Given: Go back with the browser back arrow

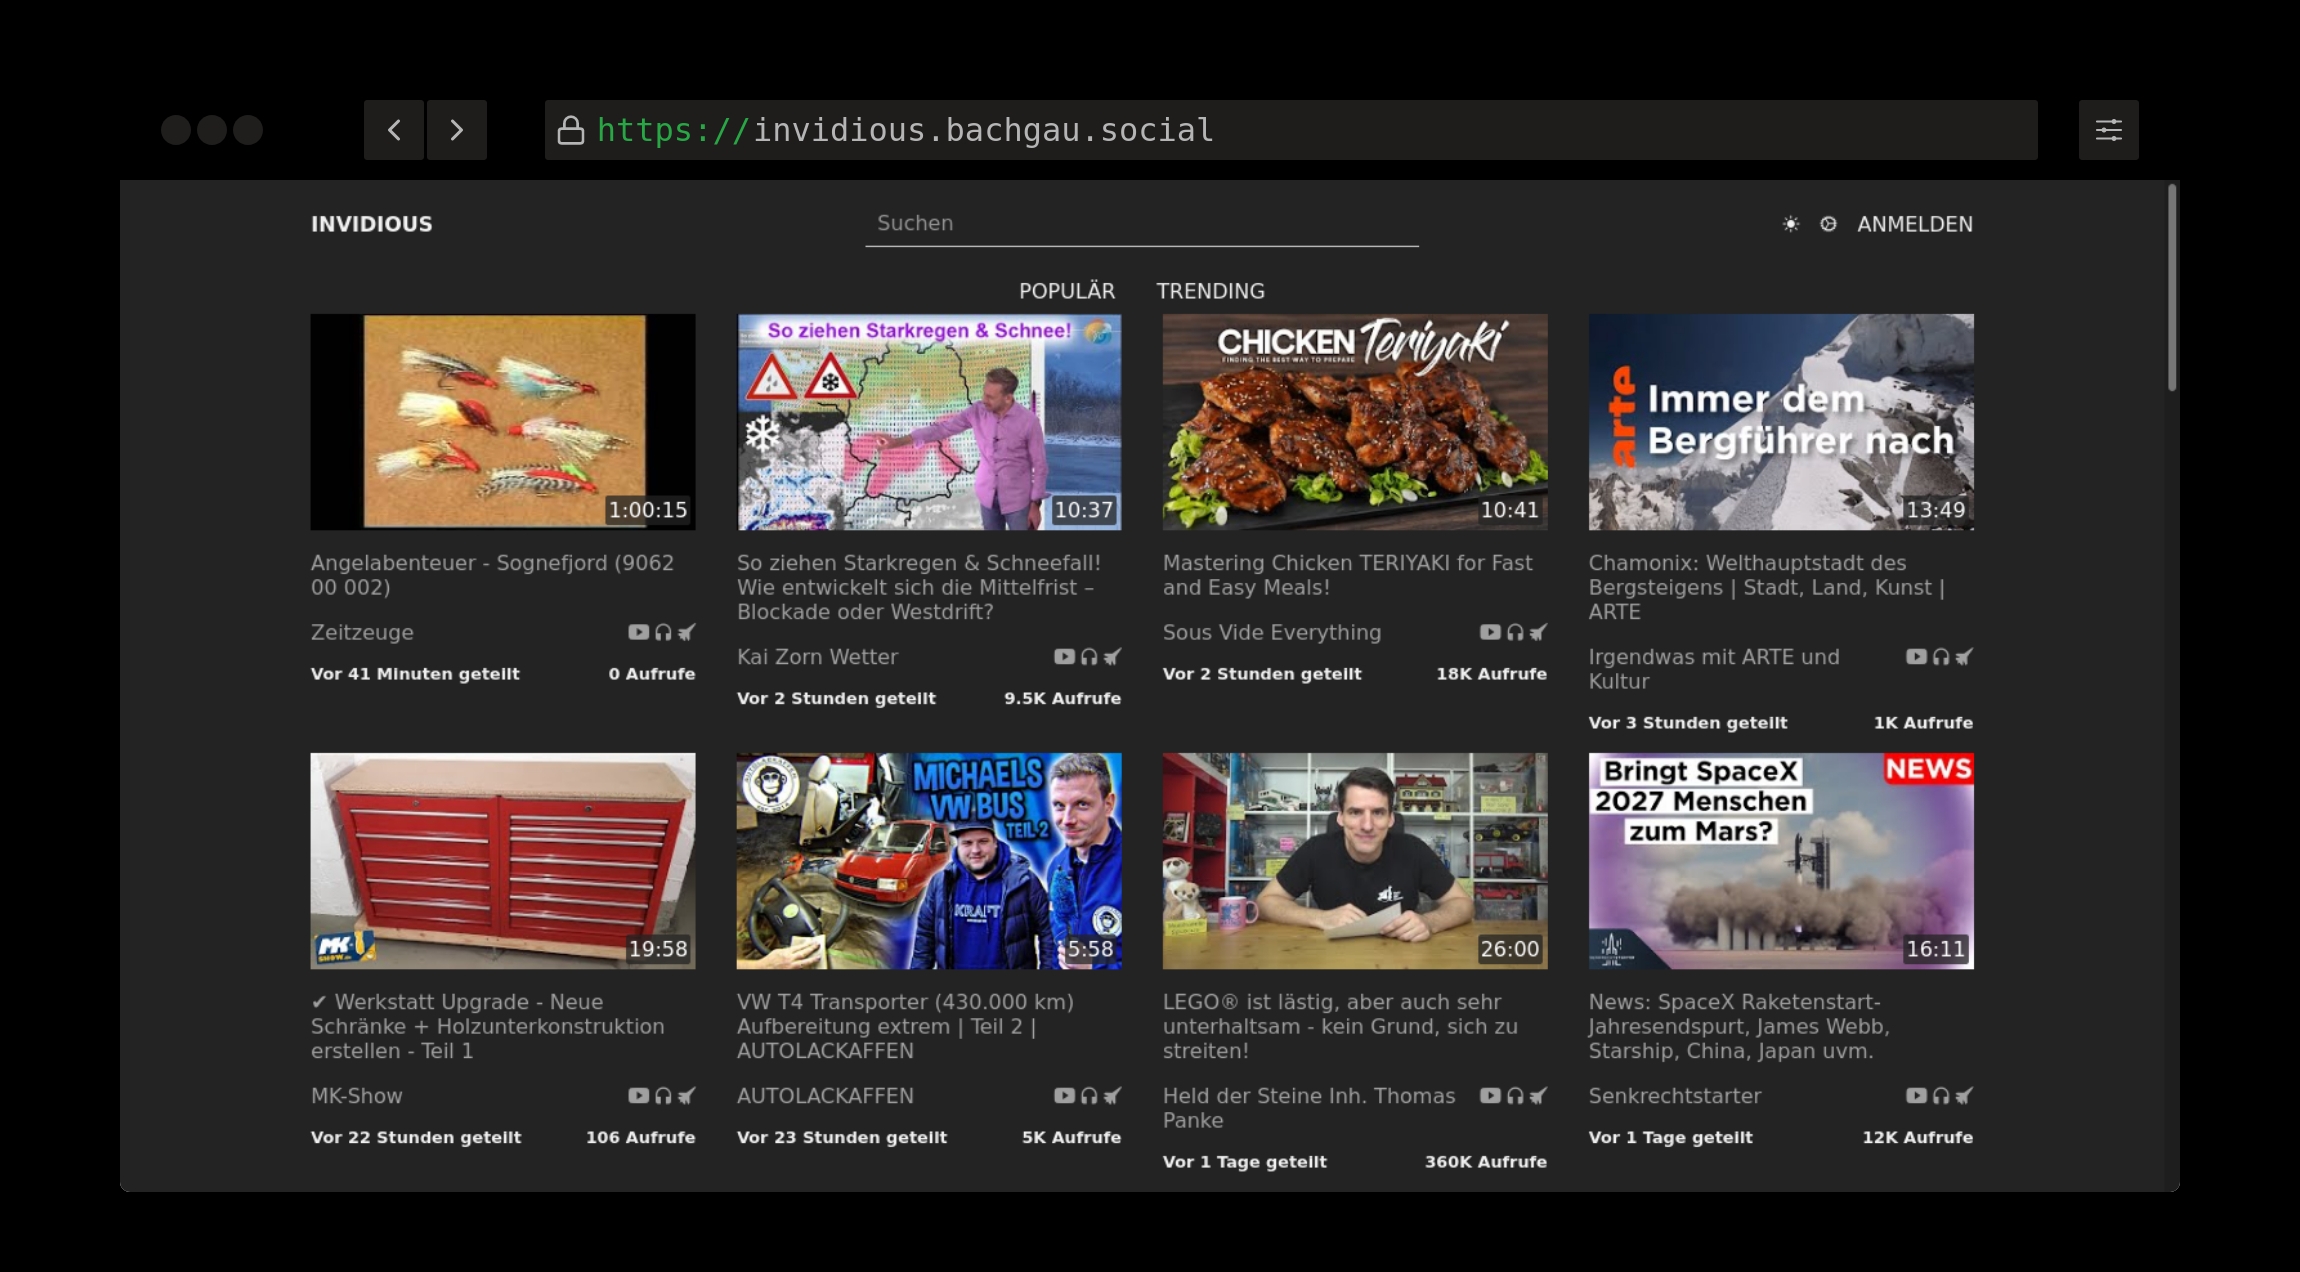Looking at the screenshot, I should [394, 130].
